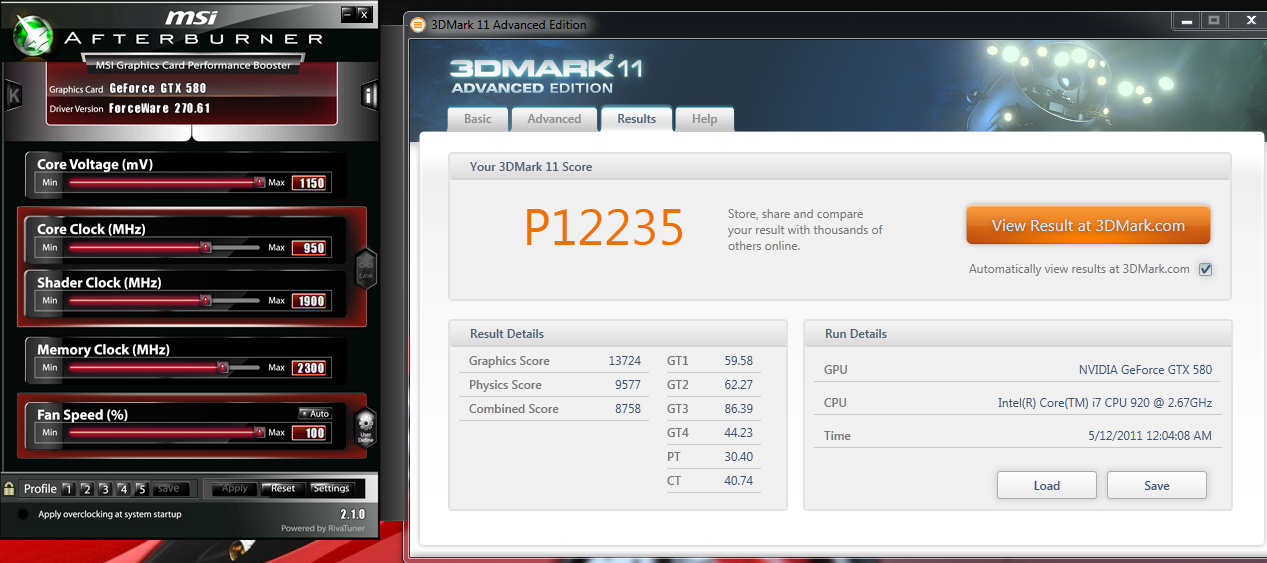Click the Core Clock value field 950
The width and height of the screenshot is (1267, 563).
coord(310,248)
